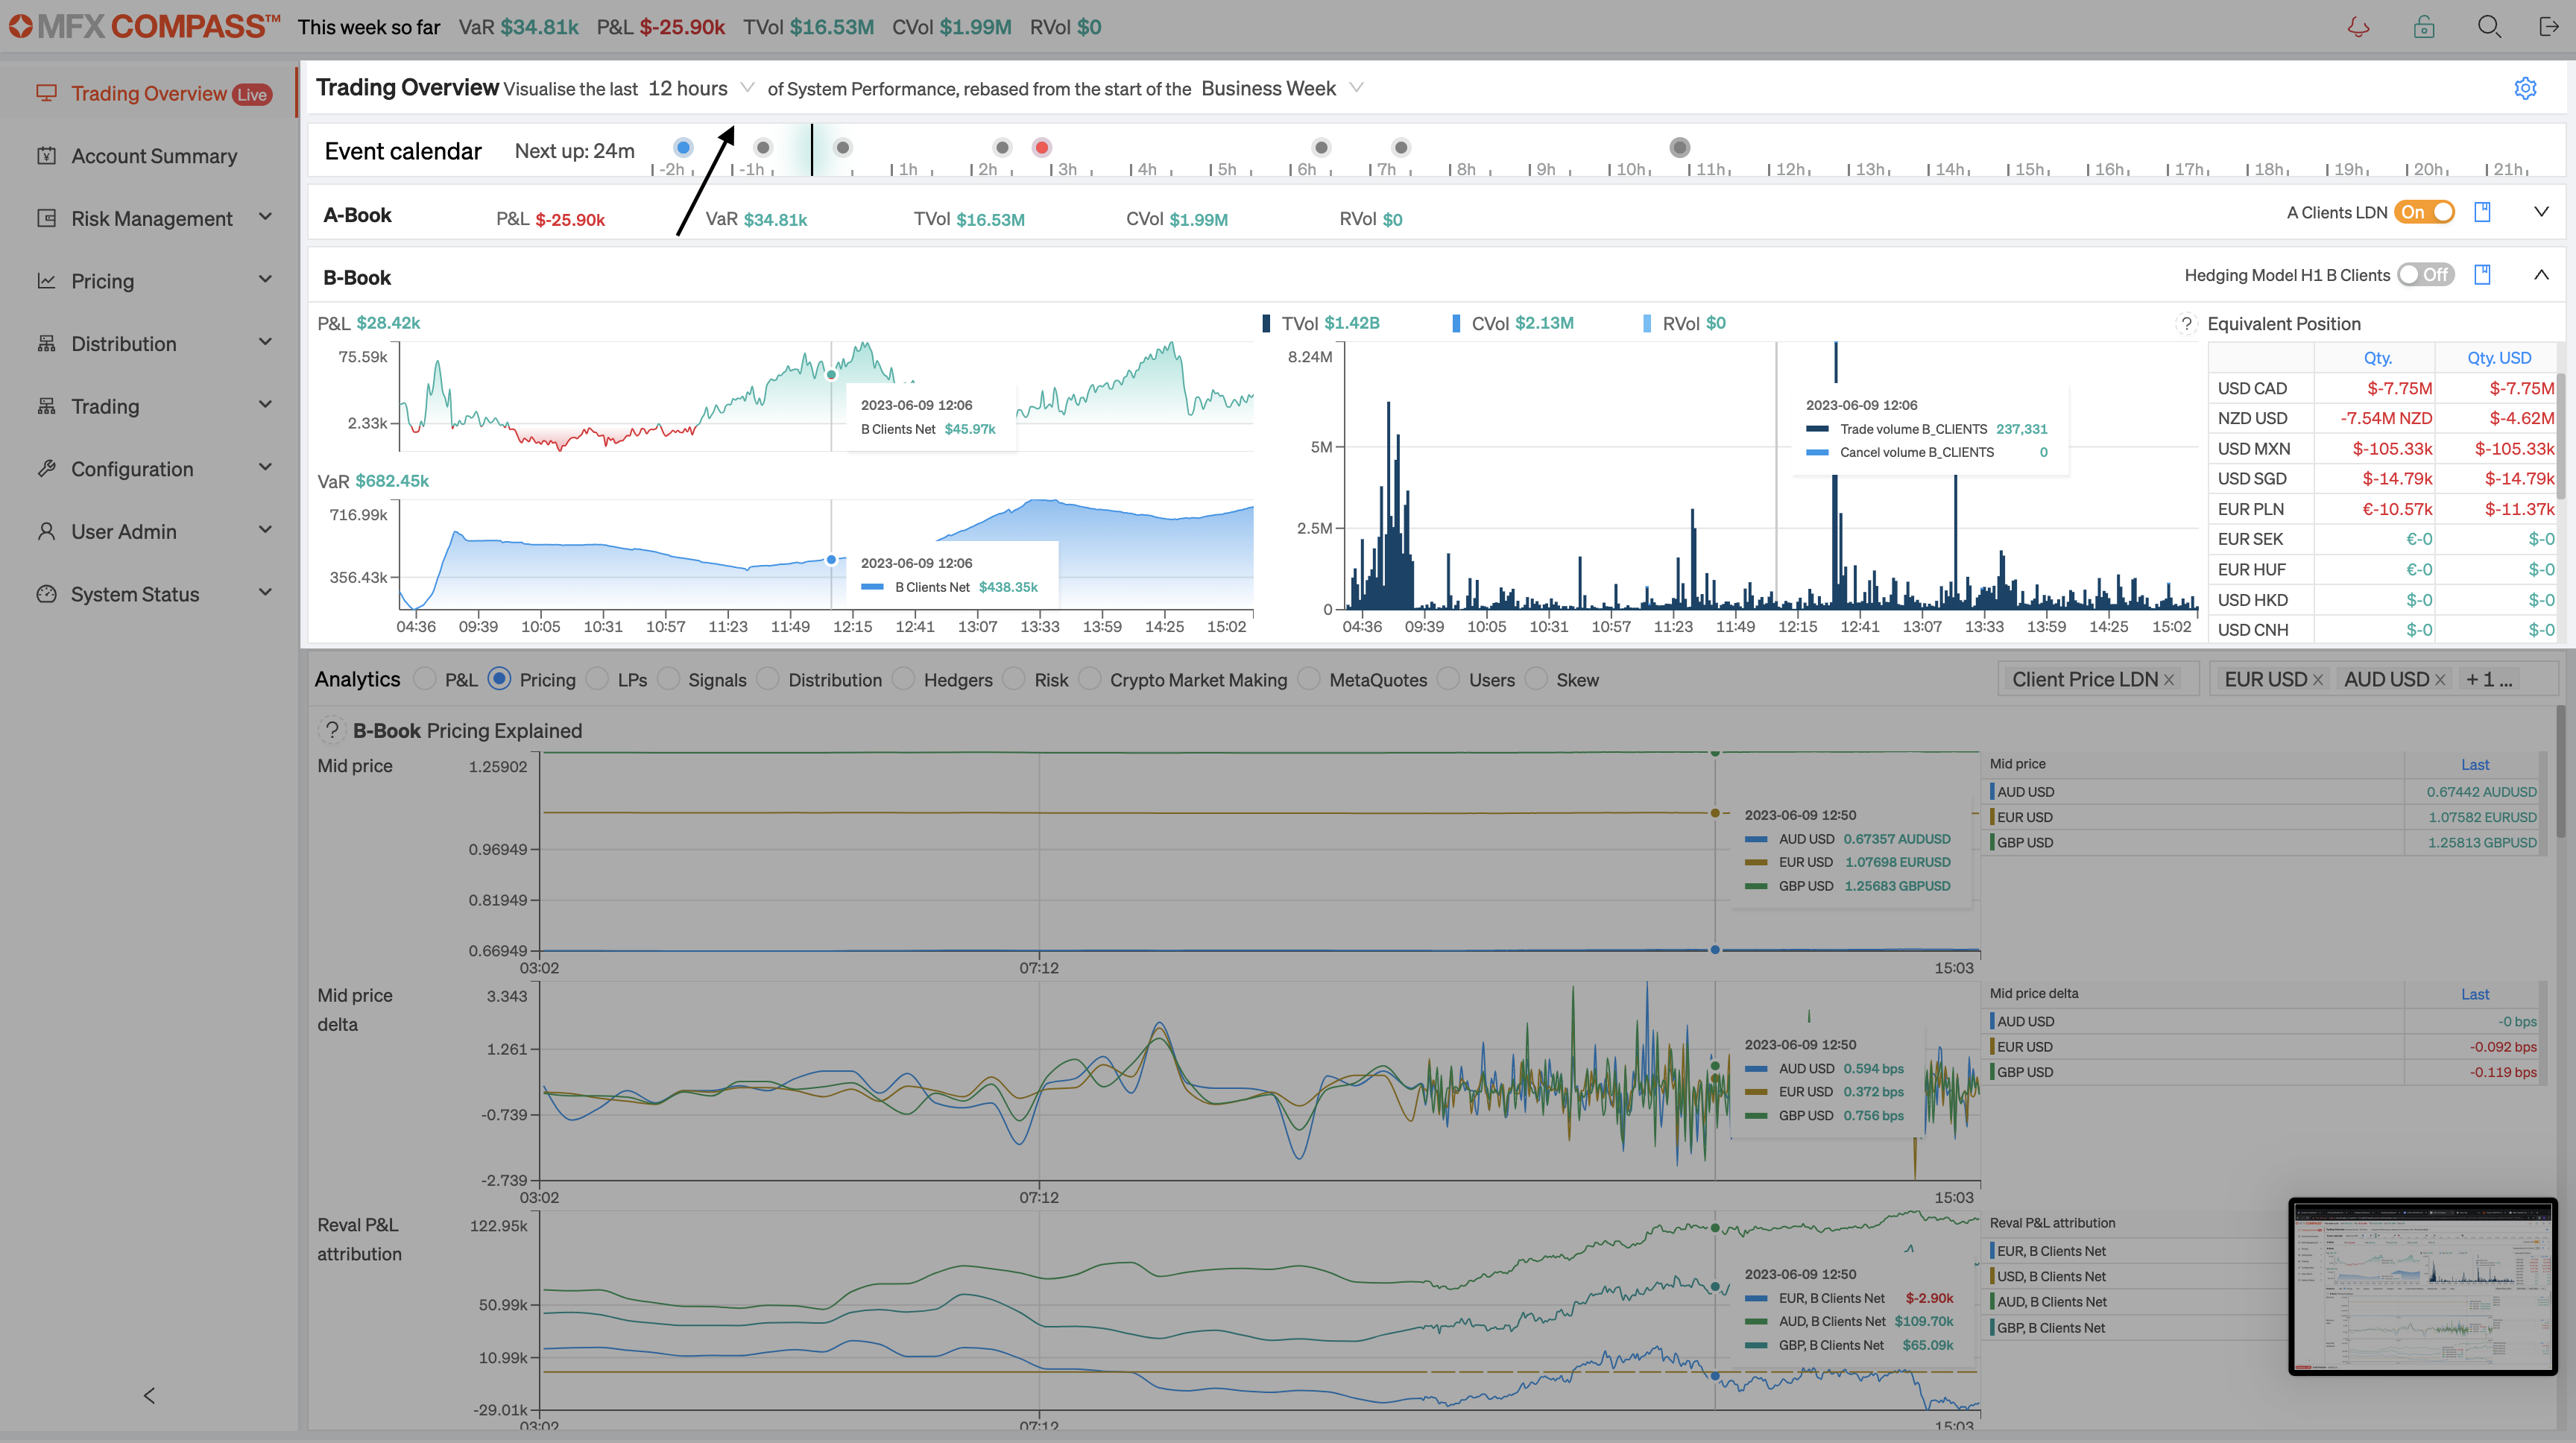This screenshot has width=2576, height=1443.
Task: Click the B-Book bookmark icon
Action: (x=2482, y=275)
